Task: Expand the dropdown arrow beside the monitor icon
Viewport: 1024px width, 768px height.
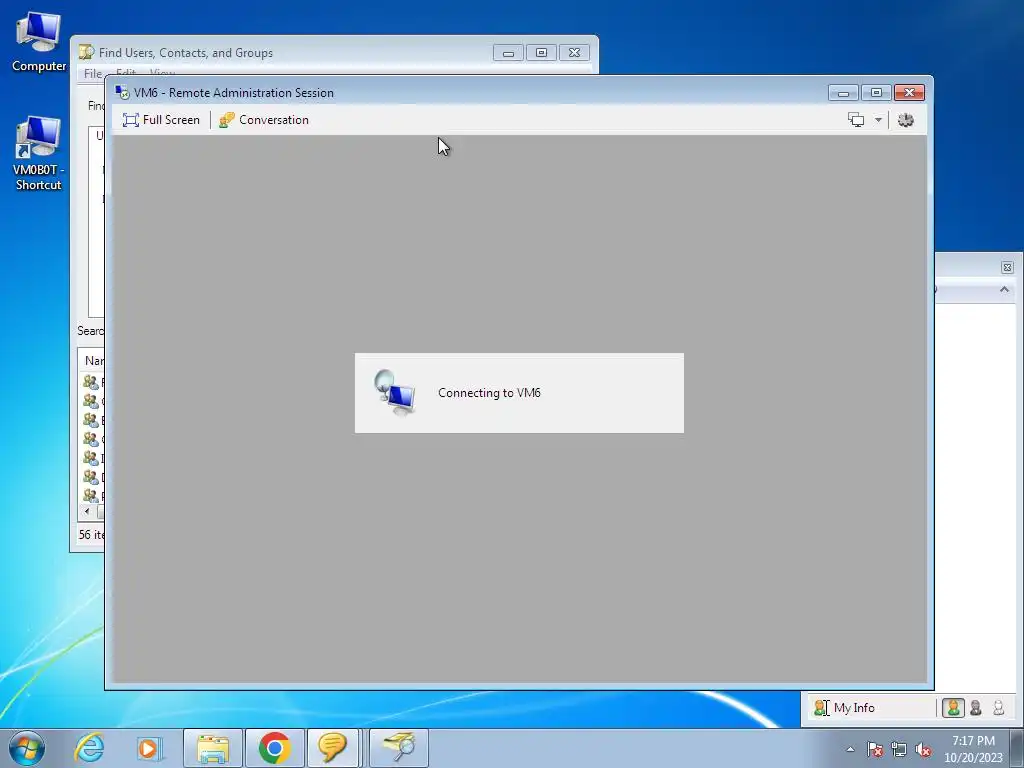Action: (x=878, y=120)
